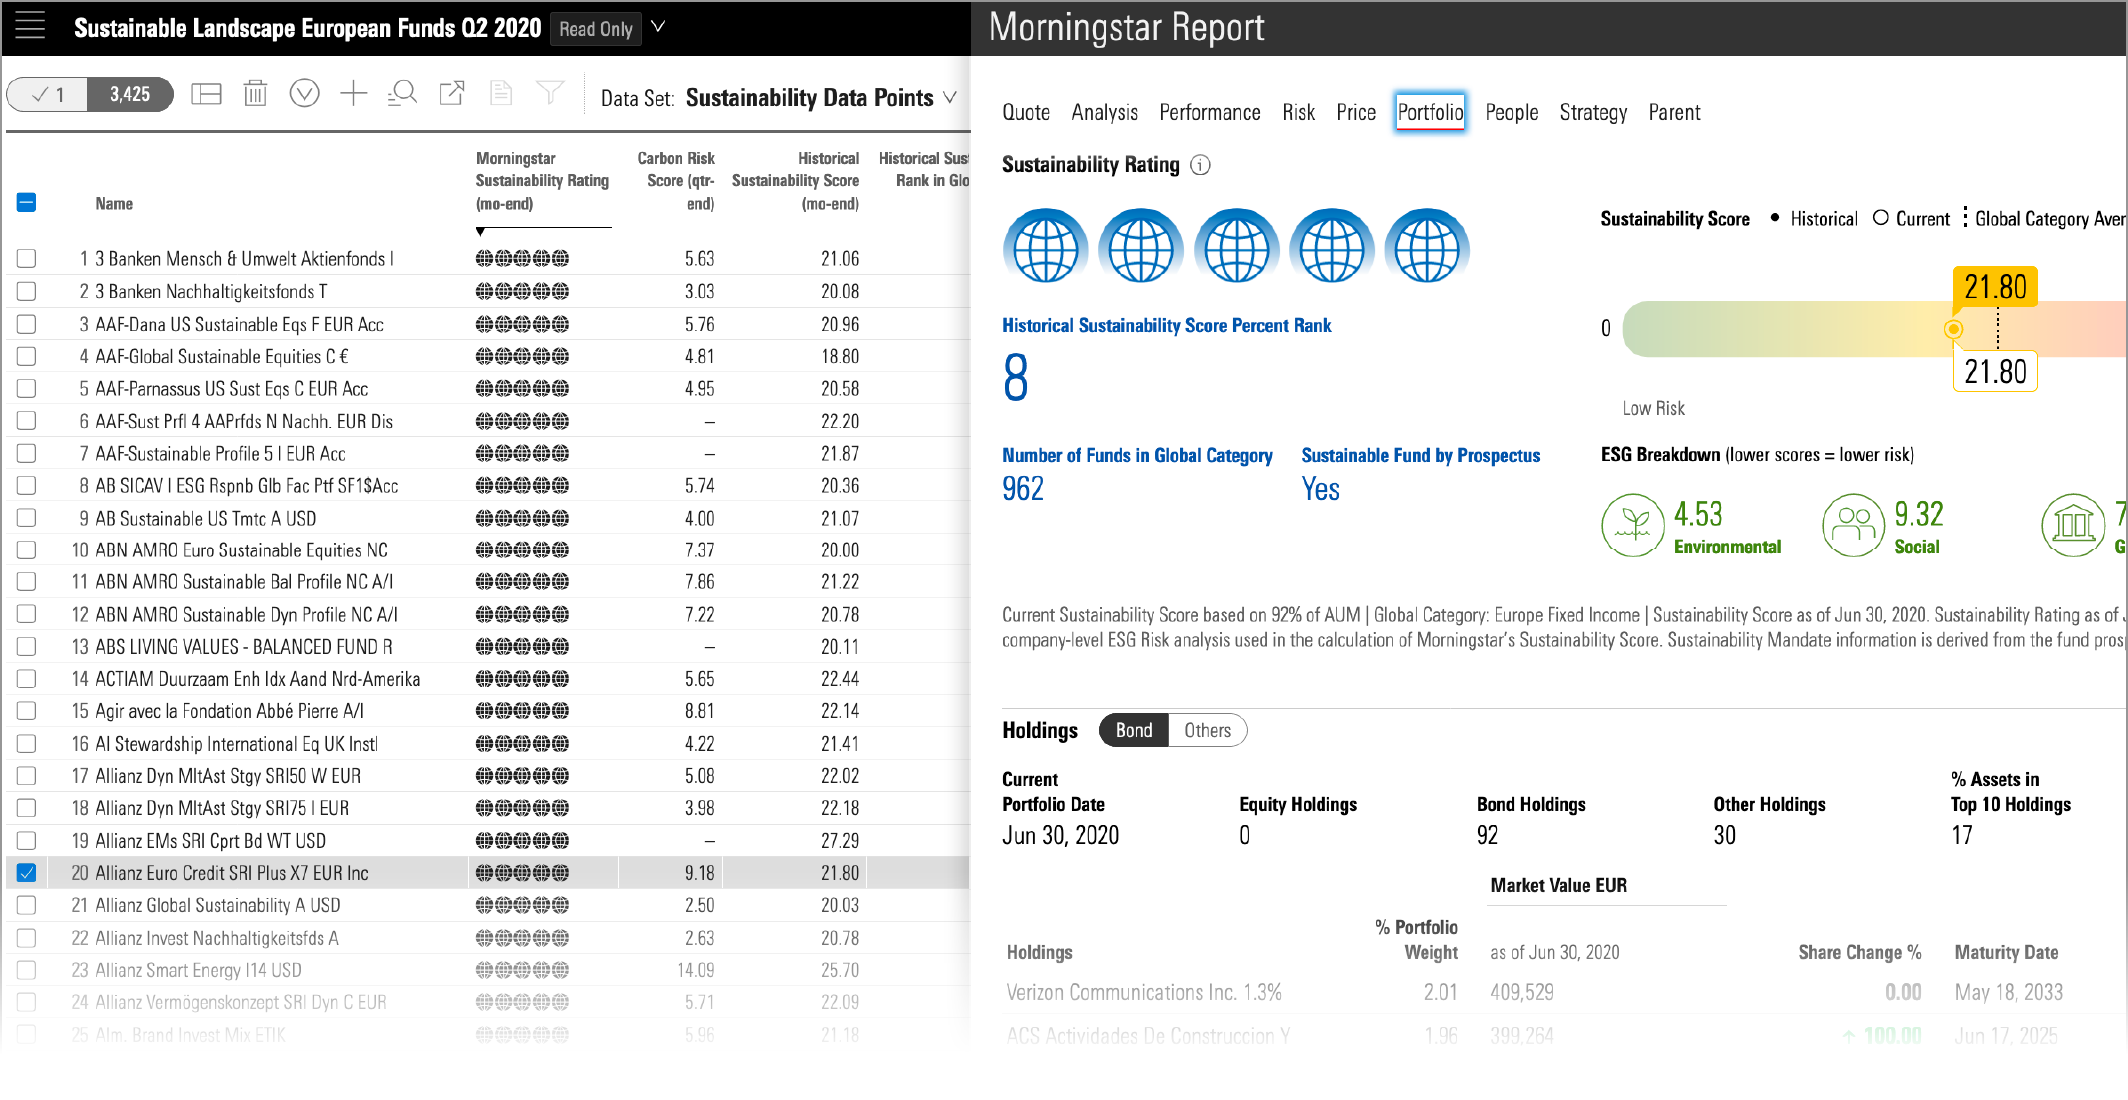Click the export arrow icon
The height and width of the screenshot is (1100, 2128).
coord(452,94)
